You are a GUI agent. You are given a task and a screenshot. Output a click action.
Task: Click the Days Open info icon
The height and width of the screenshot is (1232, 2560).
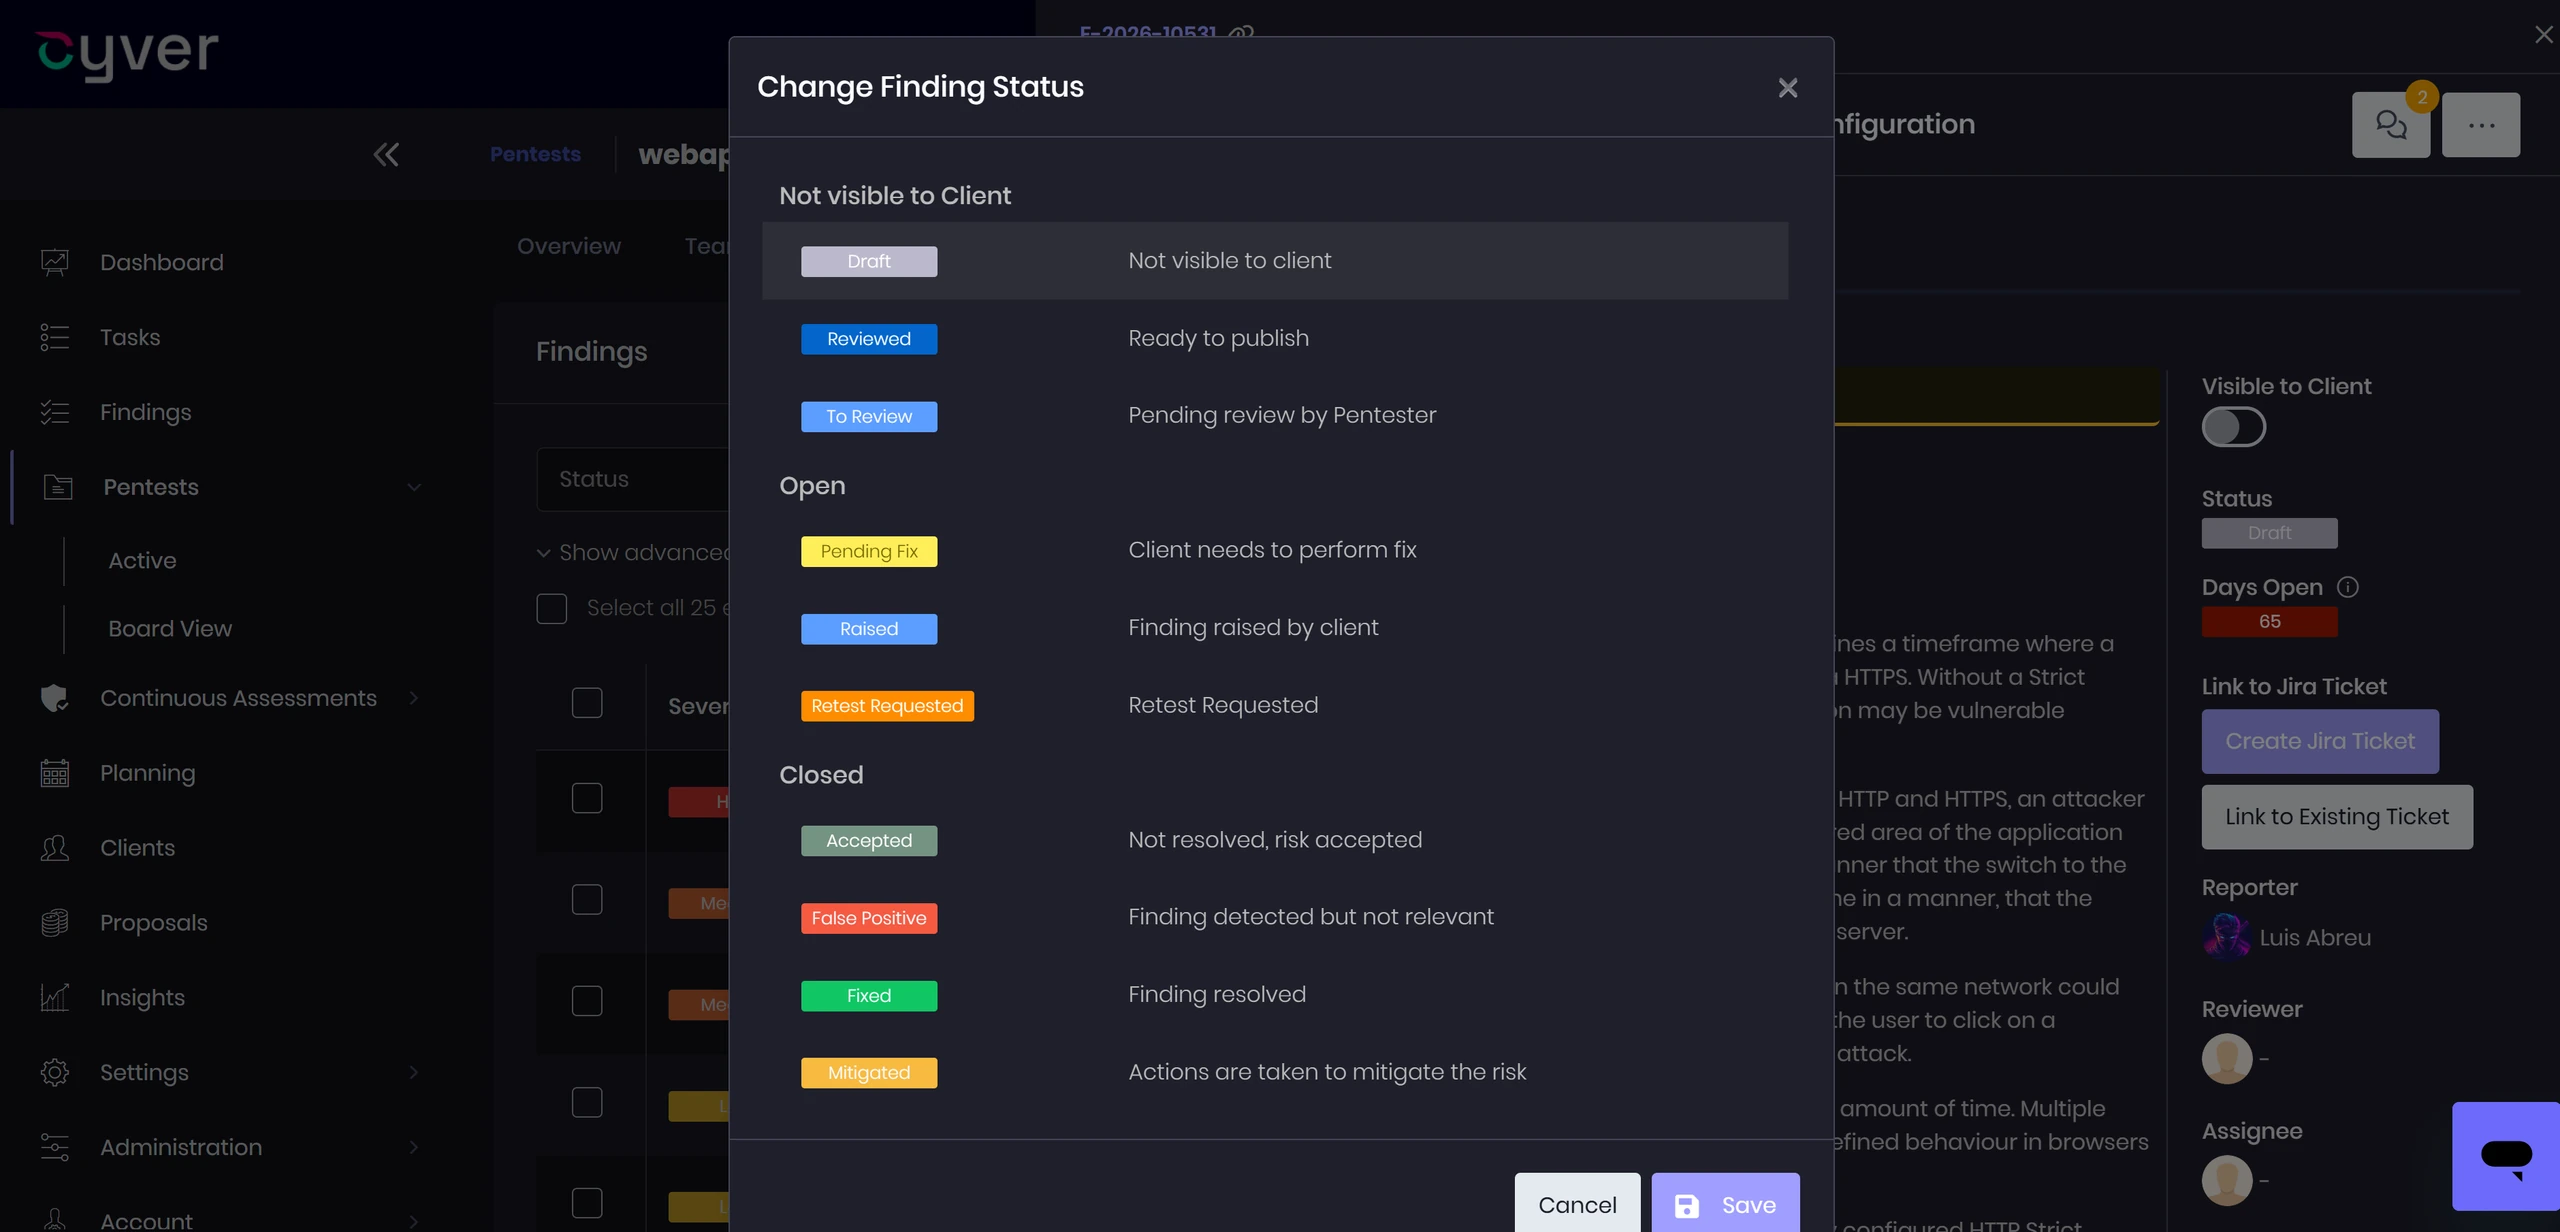coord(2348,587)
